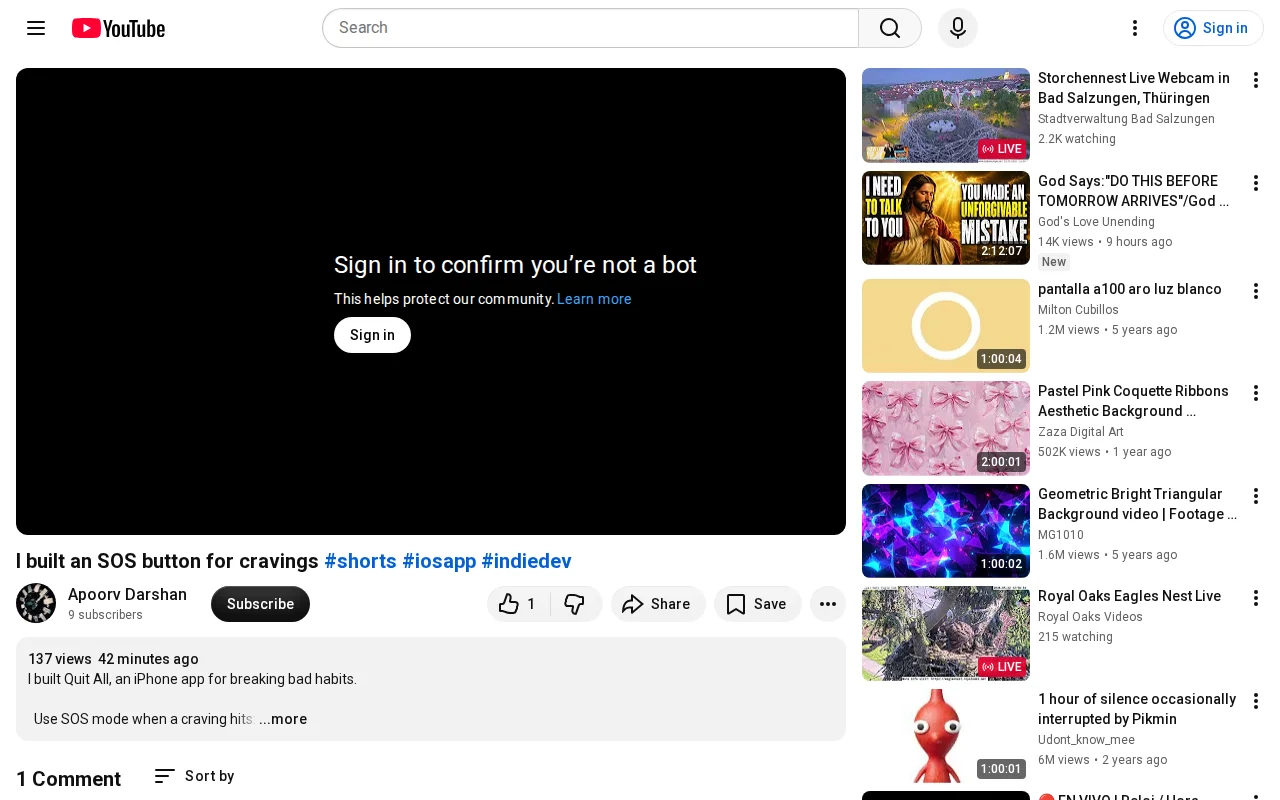The image size is (1280, 800).
Task: Click channel God's Love Unending
Action: point(1096,222)
